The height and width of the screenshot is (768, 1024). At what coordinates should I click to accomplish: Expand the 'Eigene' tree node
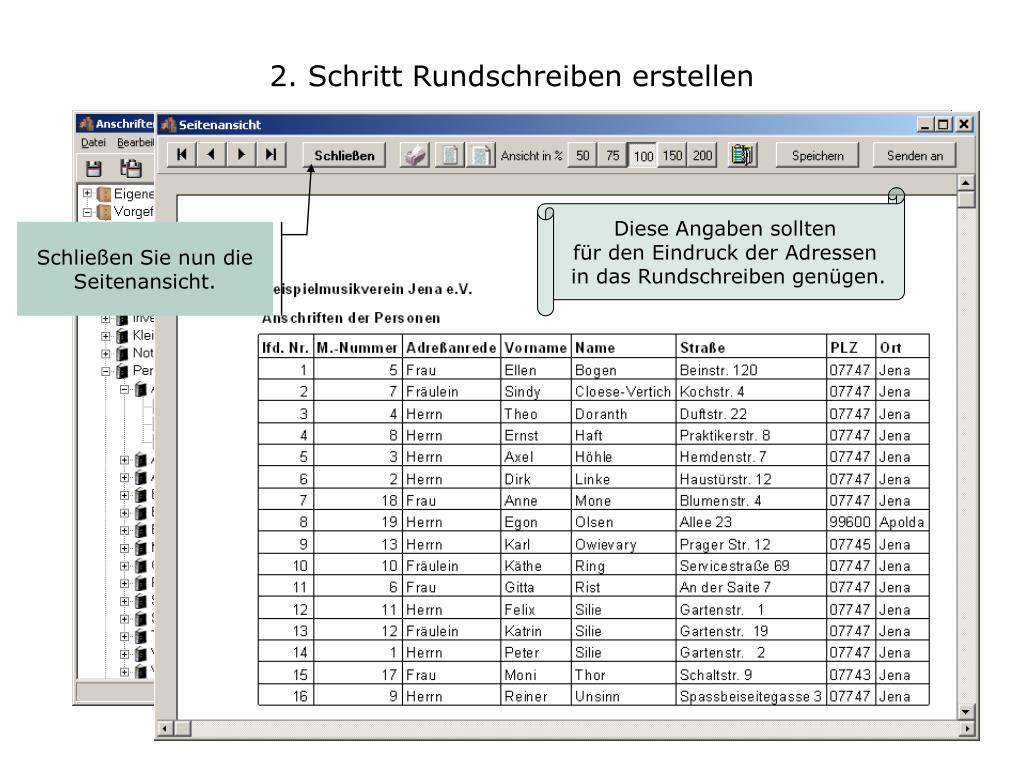point(87,193)
